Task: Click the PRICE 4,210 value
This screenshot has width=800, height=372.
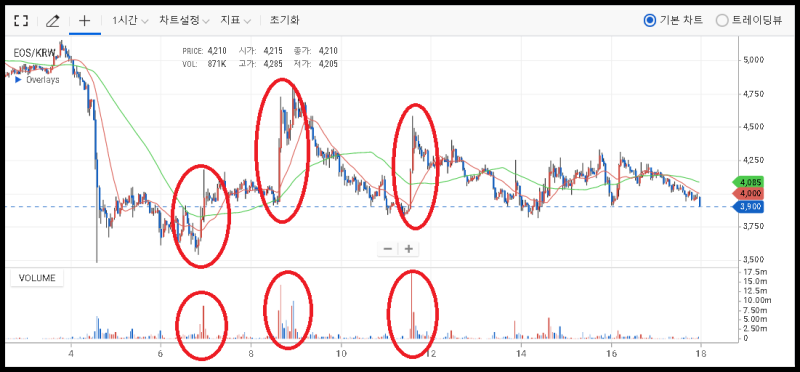Action: click(x=217, y=51)
